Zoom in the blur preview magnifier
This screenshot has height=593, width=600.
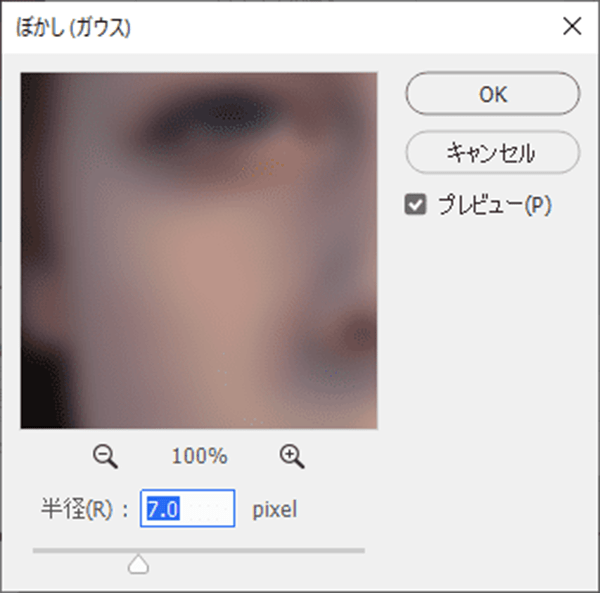[292, 456]
